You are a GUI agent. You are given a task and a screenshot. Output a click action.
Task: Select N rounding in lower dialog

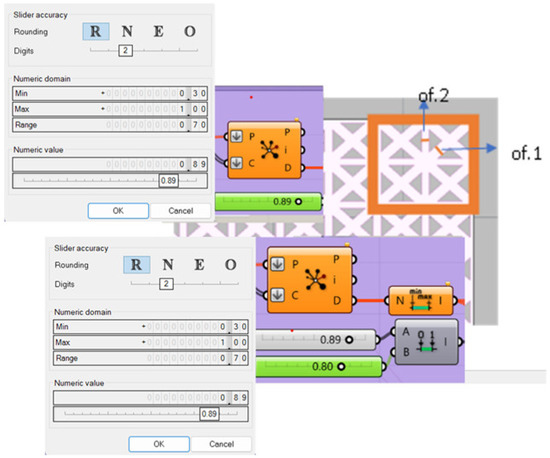coord(168,265)
